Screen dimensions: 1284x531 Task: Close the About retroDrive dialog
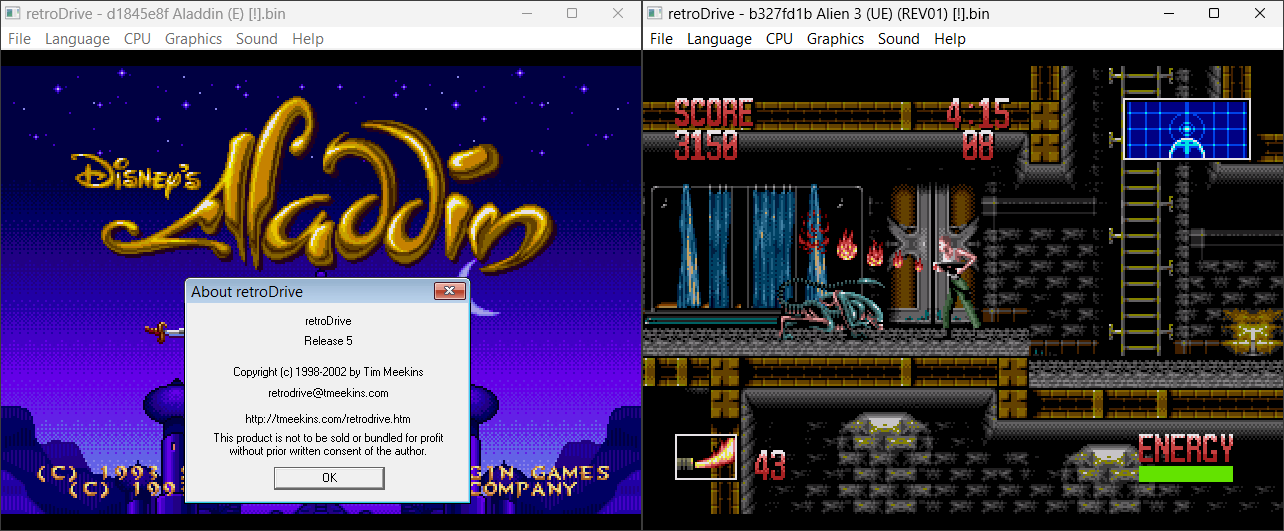click(x=450, y=291)
